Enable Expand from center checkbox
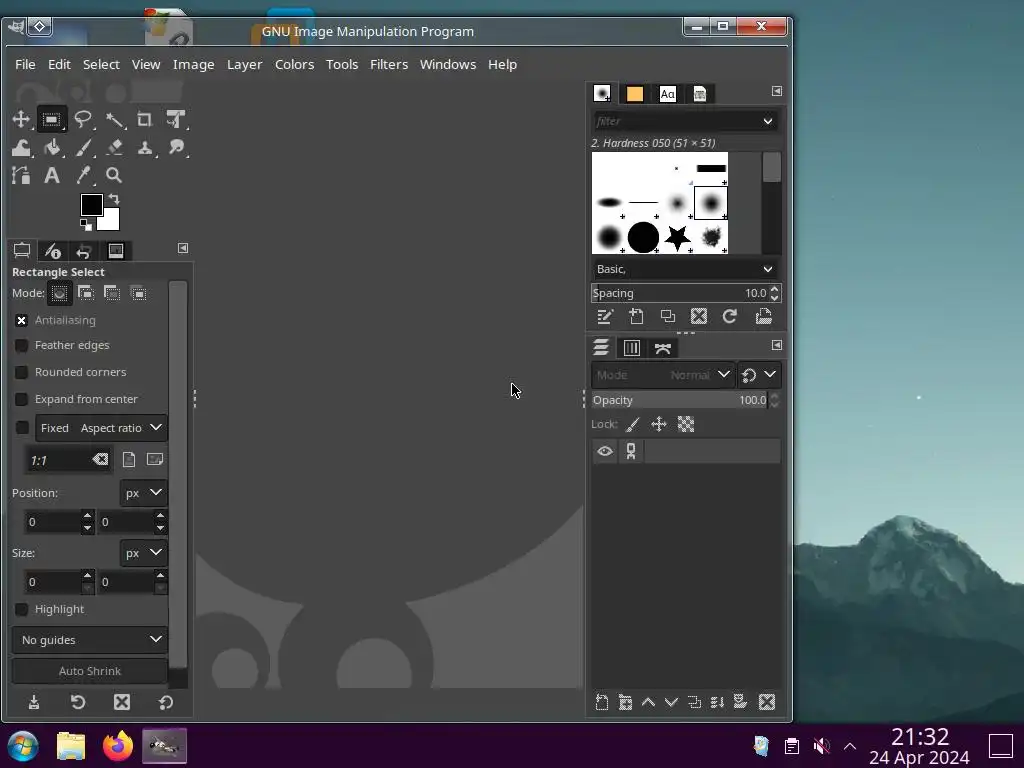 pos(22,398)
